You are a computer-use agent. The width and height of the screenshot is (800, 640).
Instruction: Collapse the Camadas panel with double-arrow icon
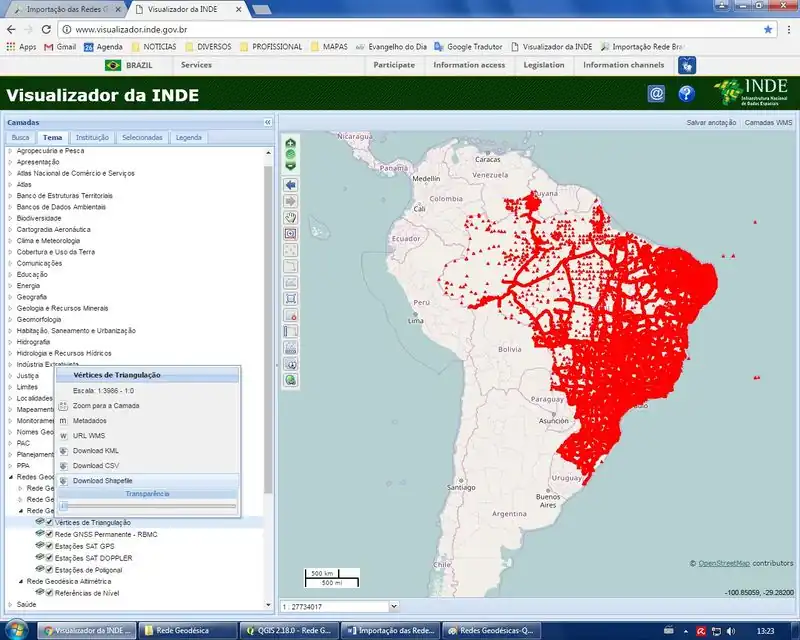tap(268, 122)
